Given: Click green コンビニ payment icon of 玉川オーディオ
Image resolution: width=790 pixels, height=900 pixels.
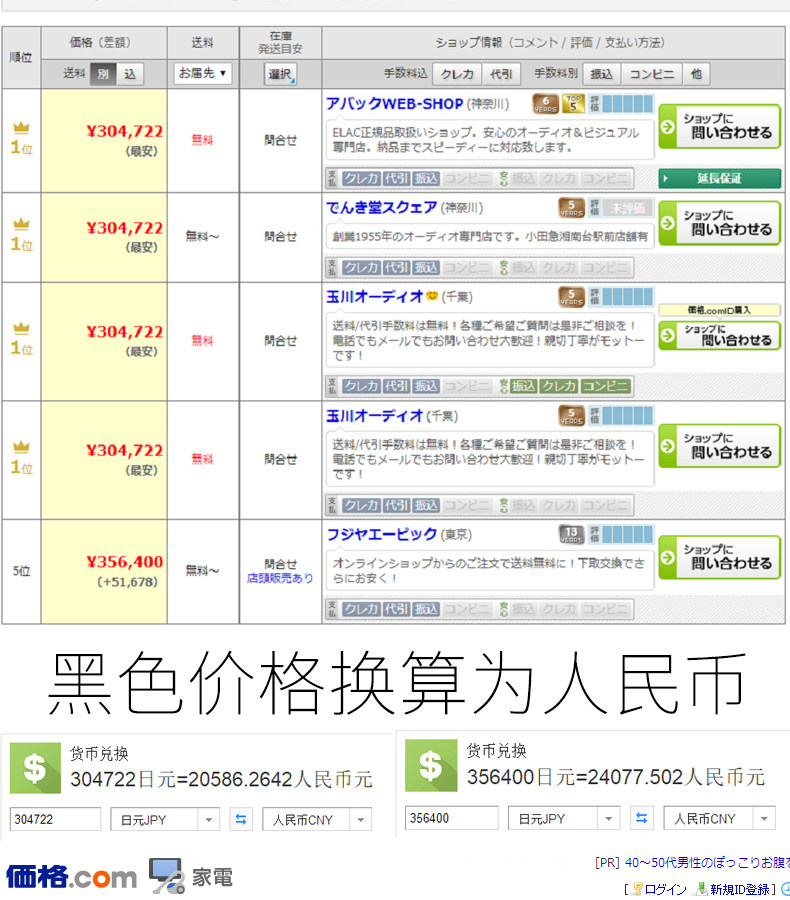Looking at the screenshot, I should 605,386.
